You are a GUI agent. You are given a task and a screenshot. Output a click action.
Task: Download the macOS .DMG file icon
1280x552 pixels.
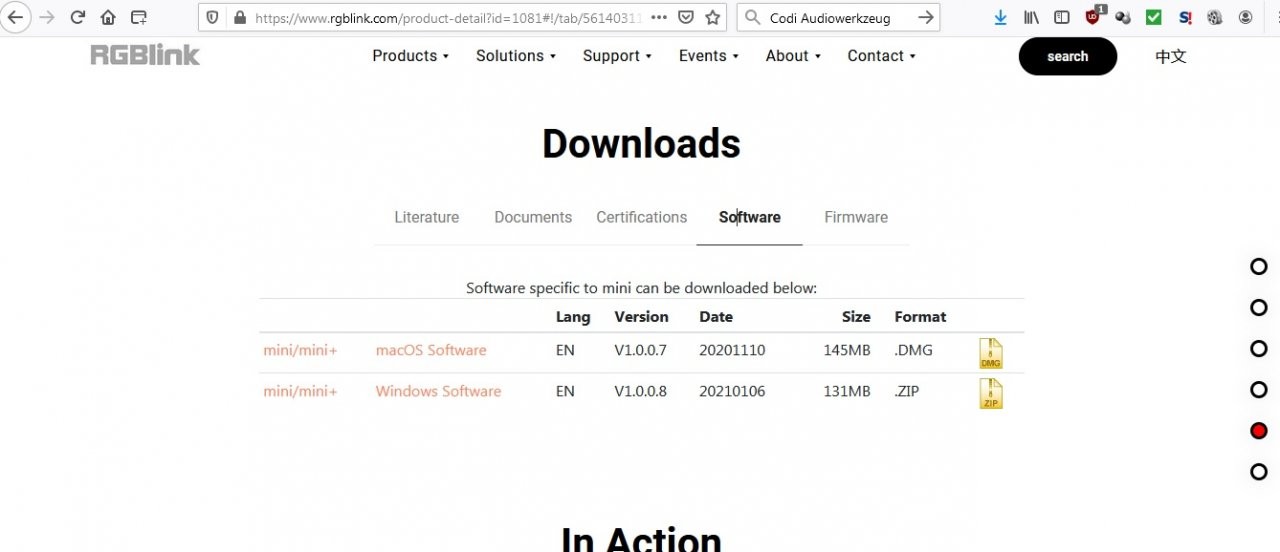pos(990,353)
